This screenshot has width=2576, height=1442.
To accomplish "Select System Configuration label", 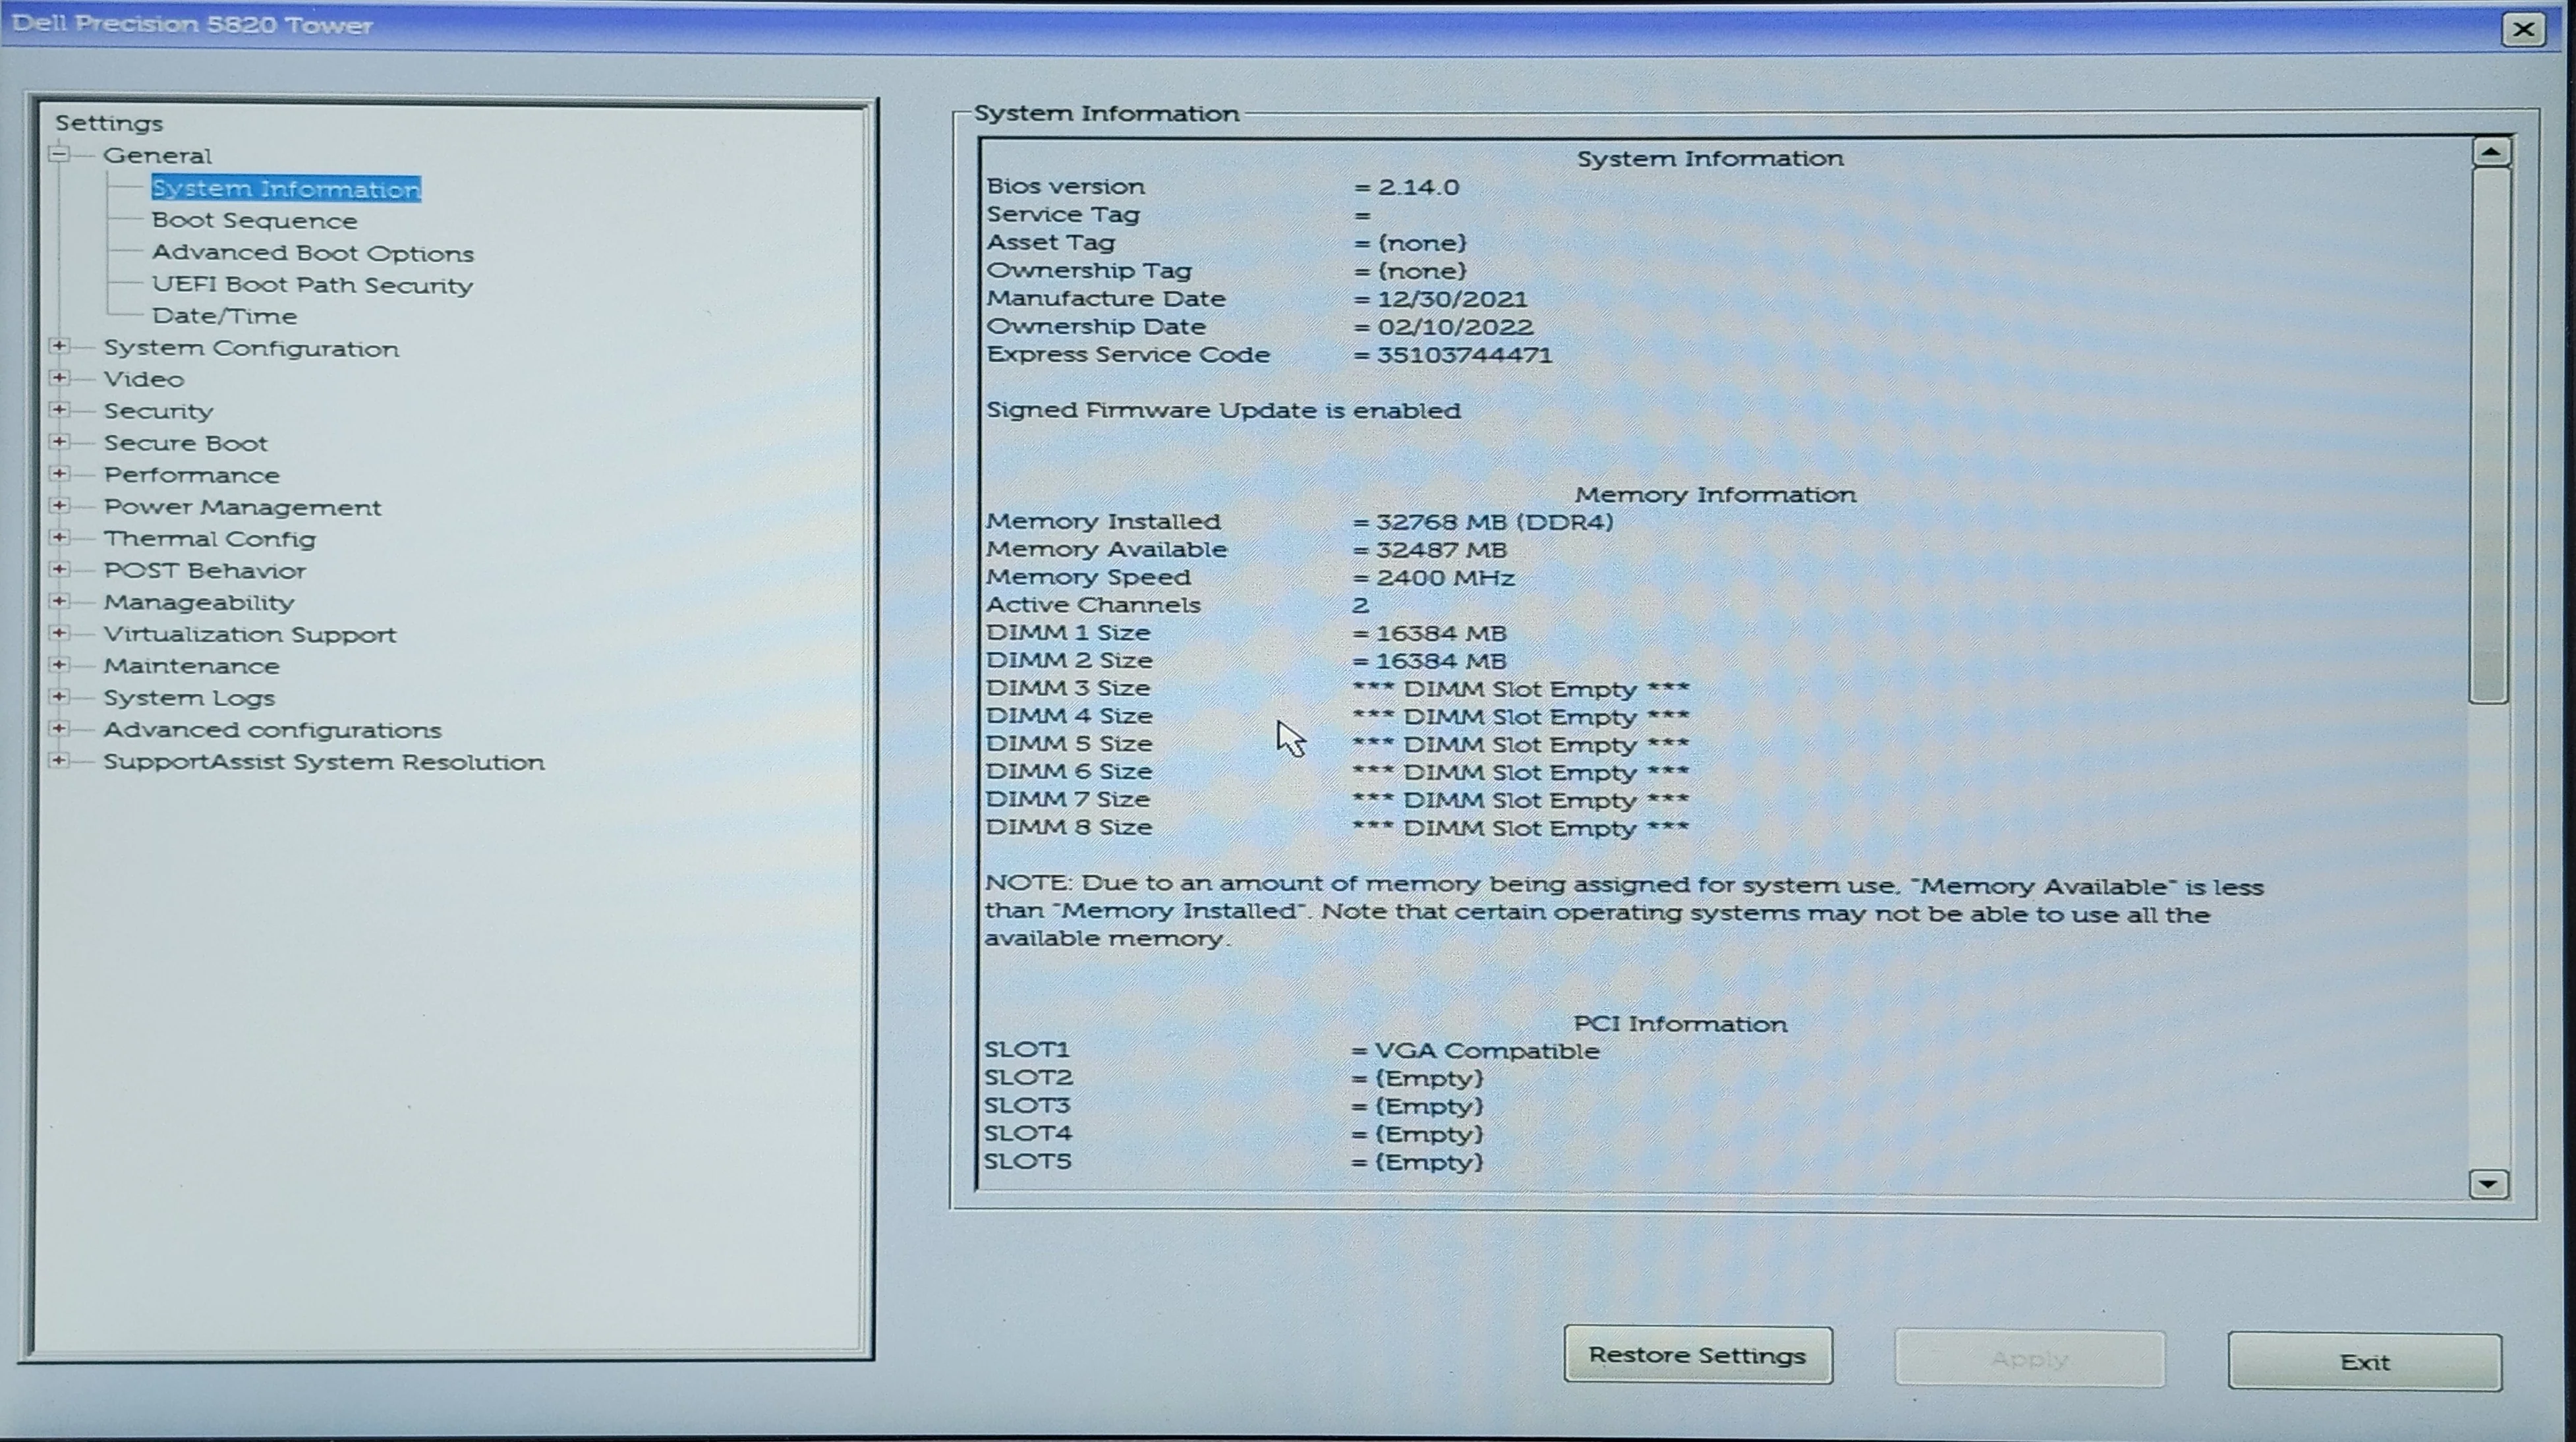I will [251, 348].
